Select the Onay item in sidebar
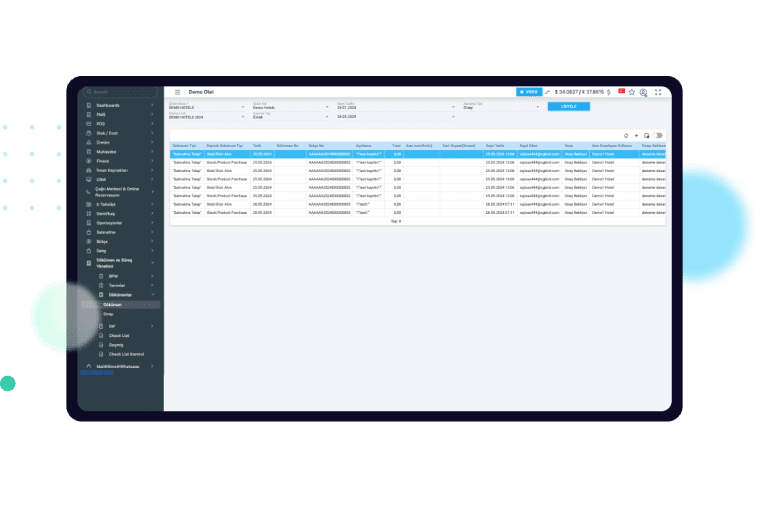760x508 pixels. point(109,314)
